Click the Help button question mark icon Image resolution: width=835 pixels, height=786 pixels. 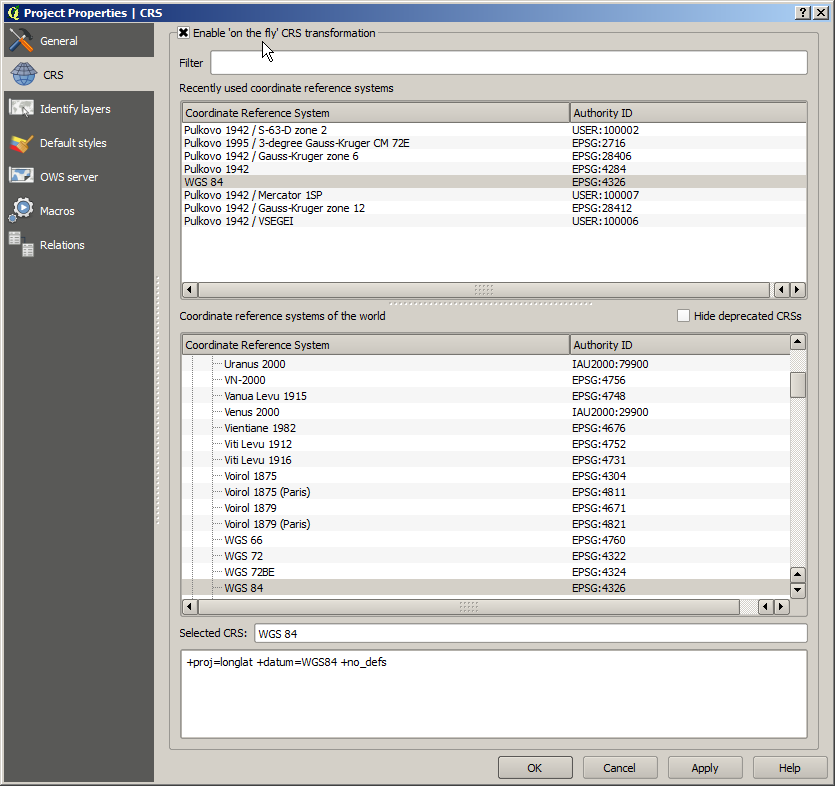pos(802,12)
